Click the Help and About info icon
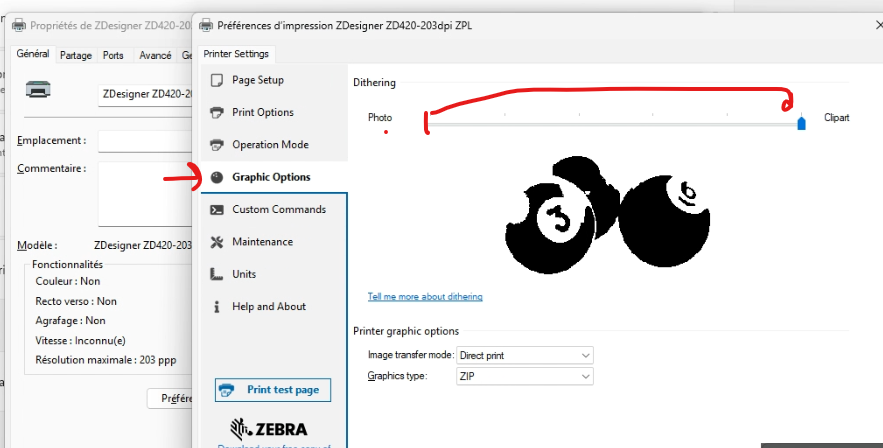Image resolution: width=883 pixels, height=448 pixels. 215,307
